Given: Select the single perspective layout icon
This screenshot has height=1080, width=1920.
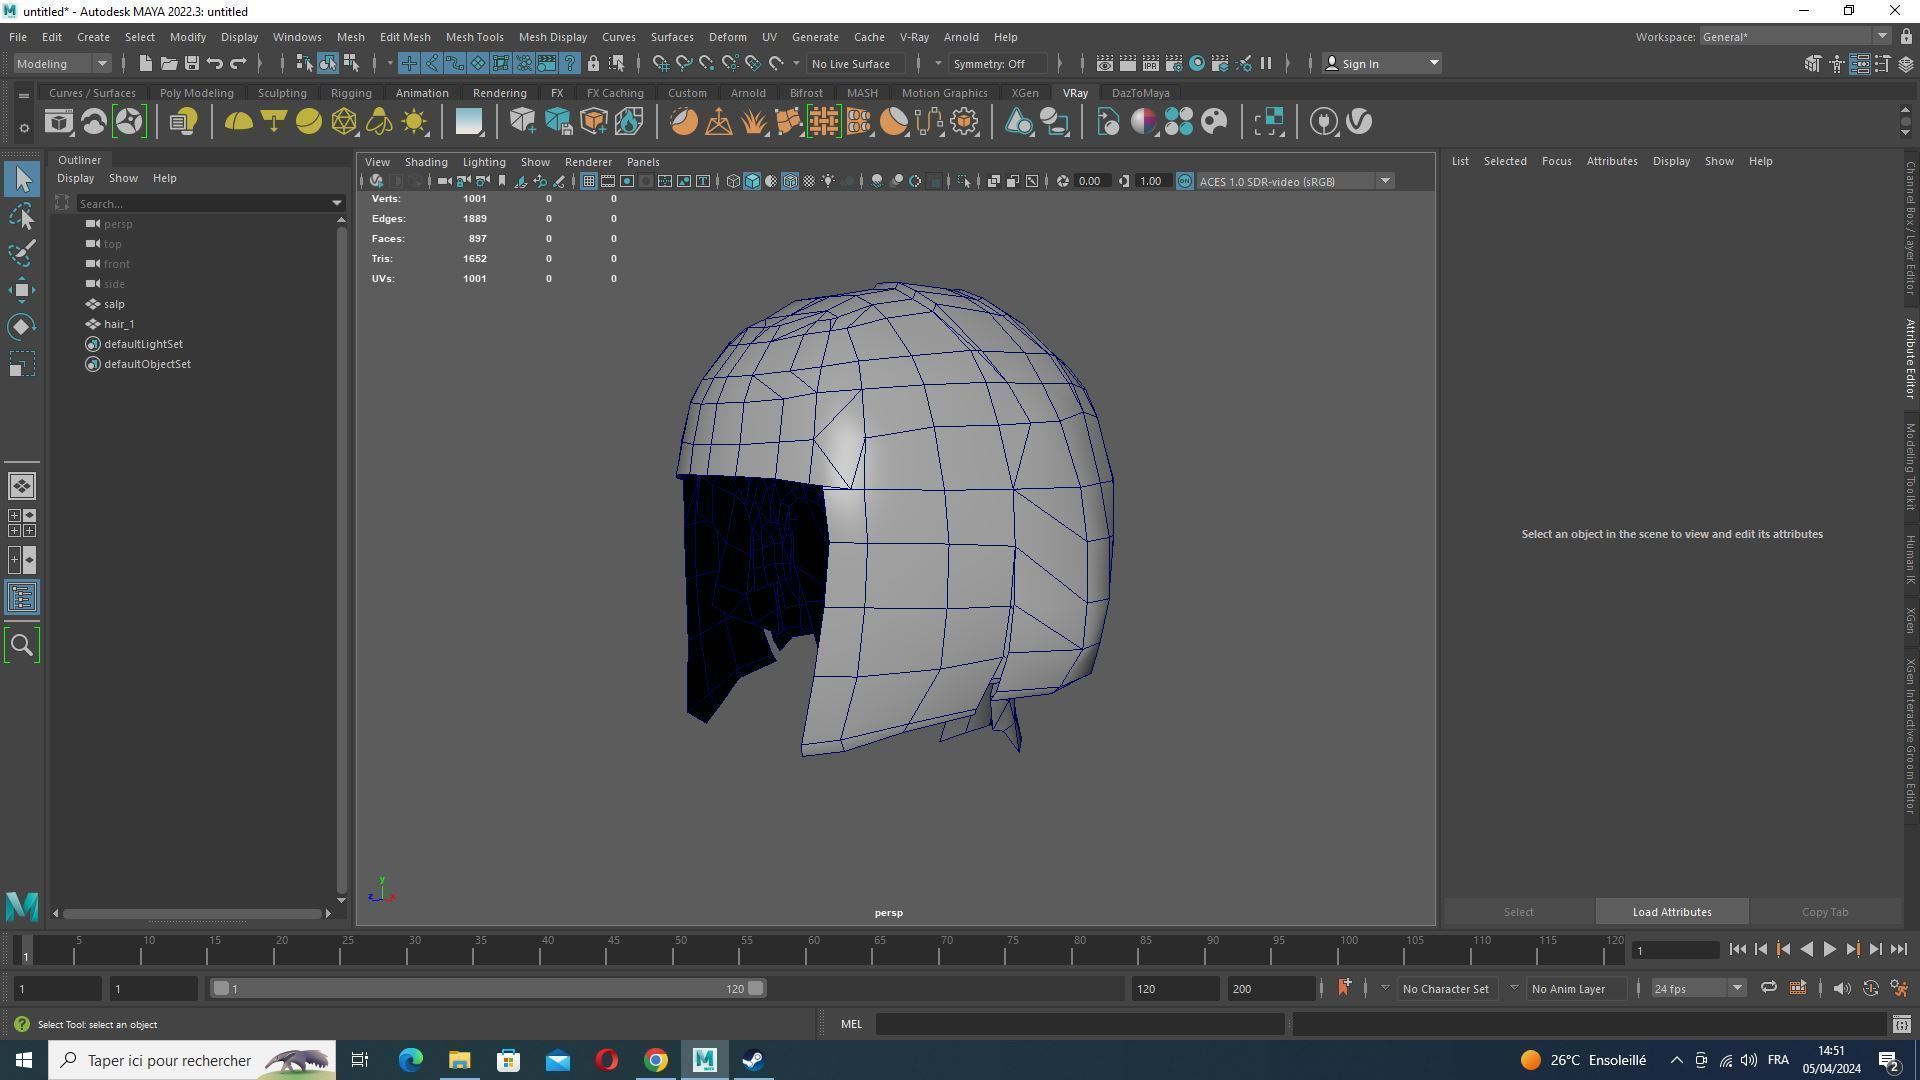Looking at the screenshot, I should click(22, 486).
